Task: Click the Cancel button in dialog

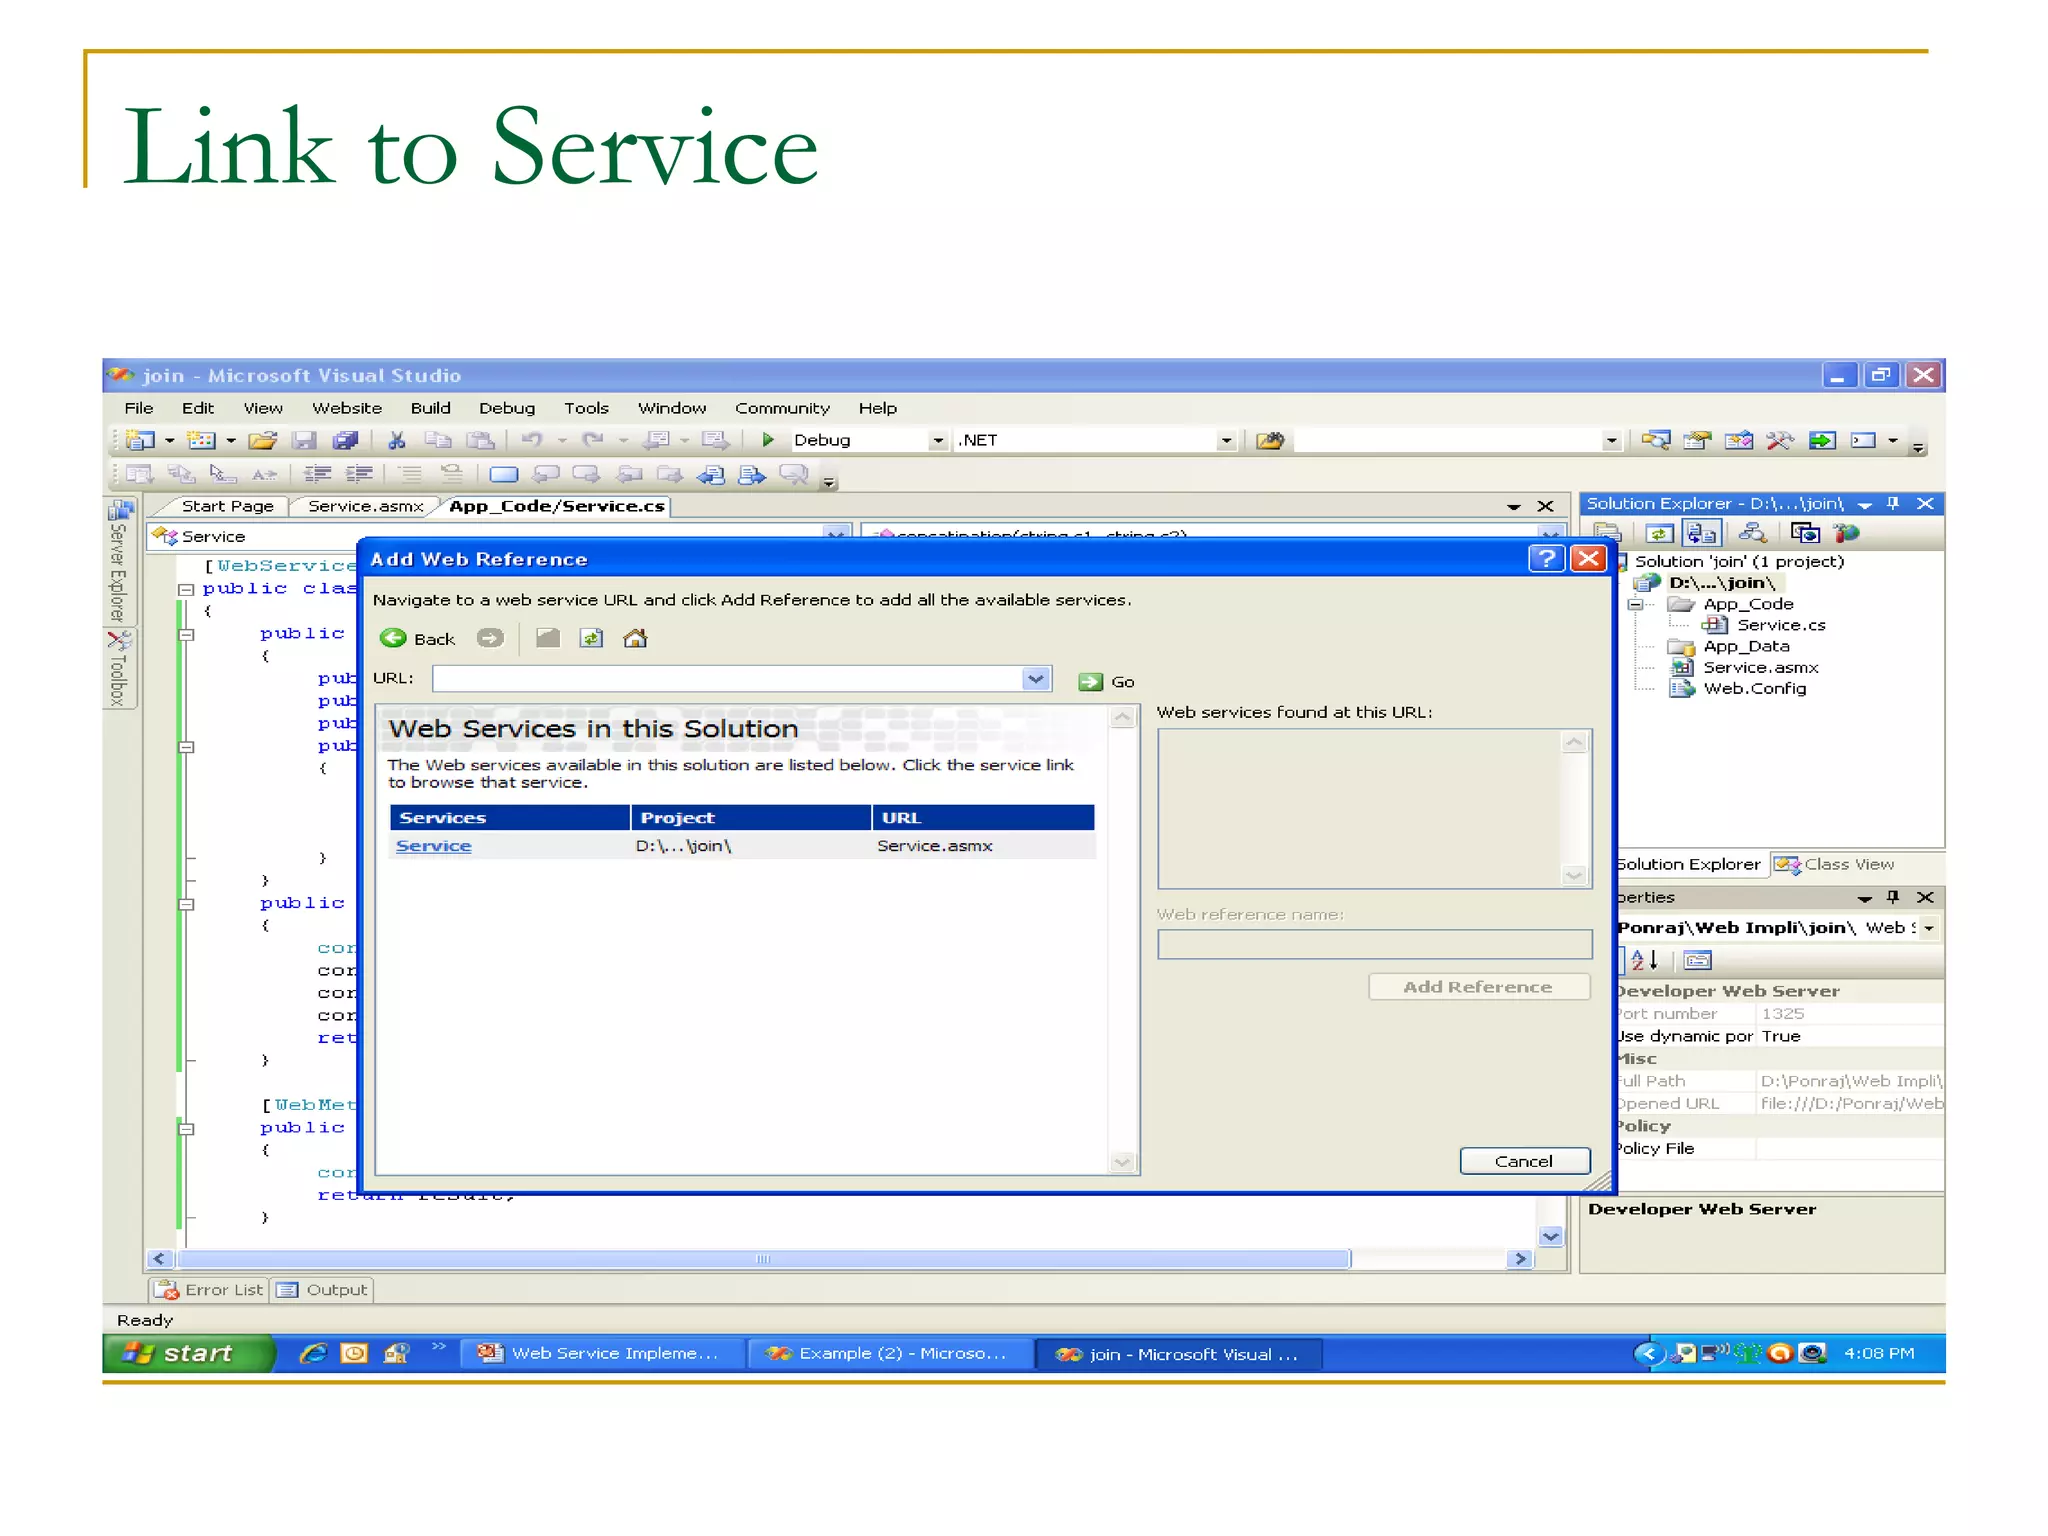Action: tap(1524, 1161)
